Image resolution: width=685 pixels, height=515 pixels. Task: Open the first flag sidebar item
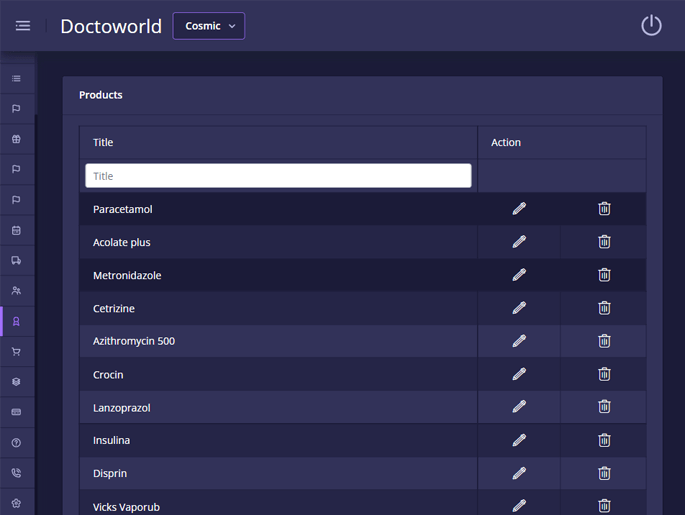tap(16, 109)
